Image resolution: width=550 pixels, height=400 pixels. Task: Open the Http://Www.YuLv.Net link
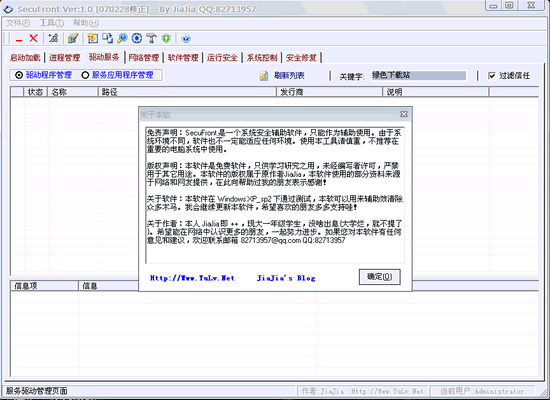[192, 278]
